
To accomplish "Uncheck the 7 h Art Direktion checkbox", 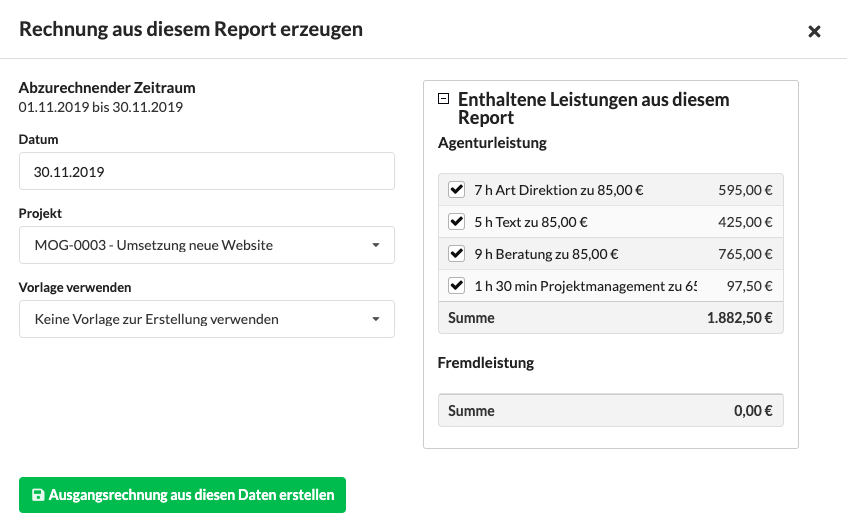I will 456,190.
